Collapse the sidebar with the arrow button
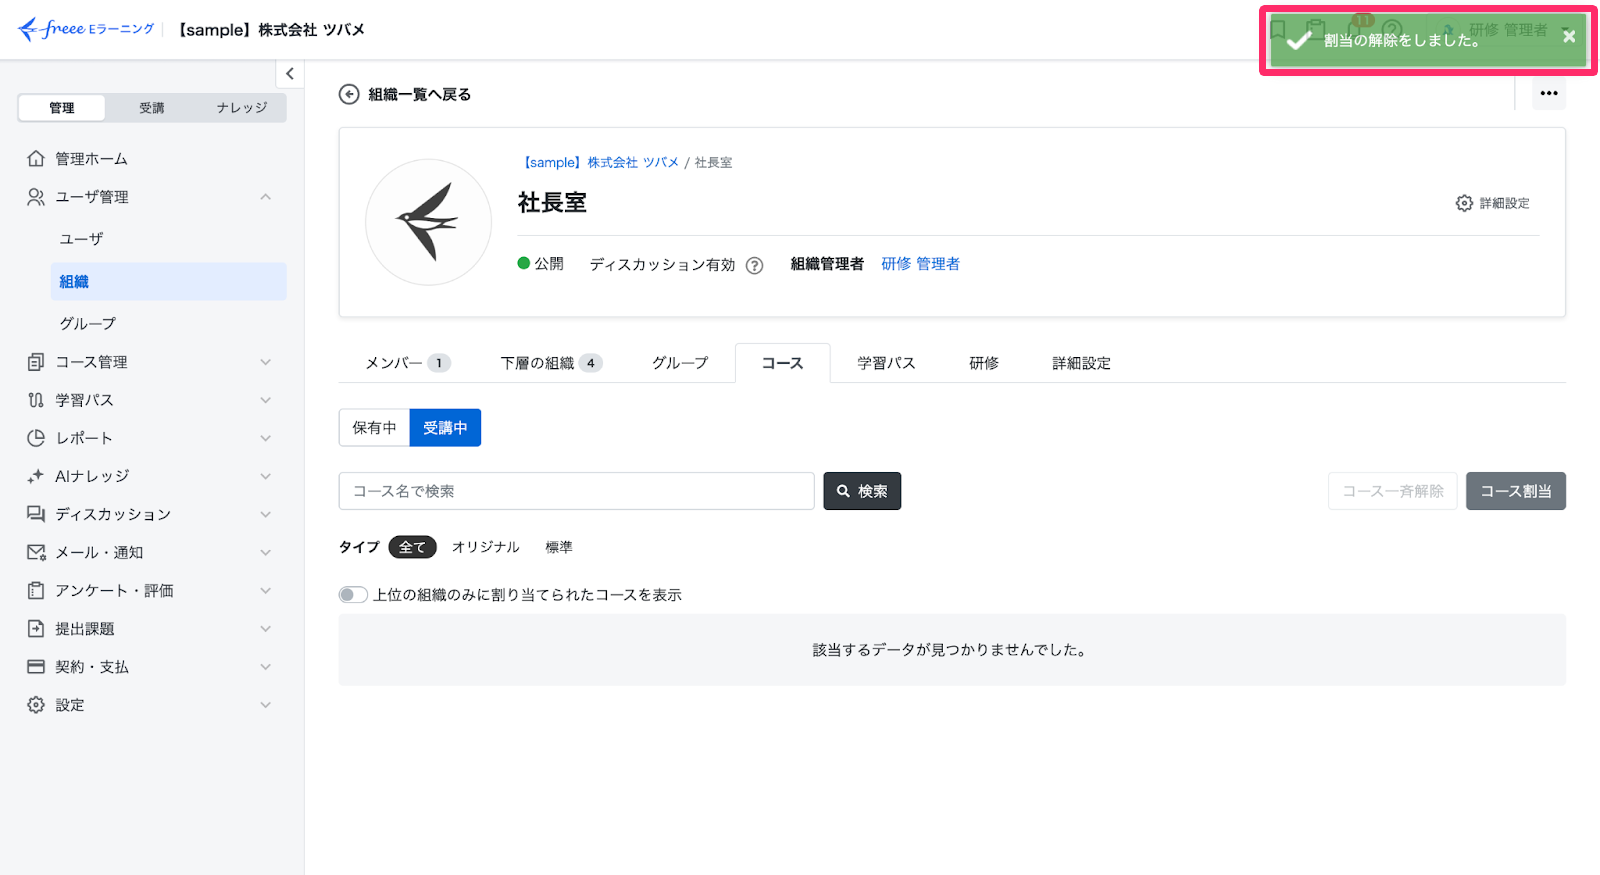Image resolution: width=1600 pixels, height=875 pixels. [x=290, y=74]
